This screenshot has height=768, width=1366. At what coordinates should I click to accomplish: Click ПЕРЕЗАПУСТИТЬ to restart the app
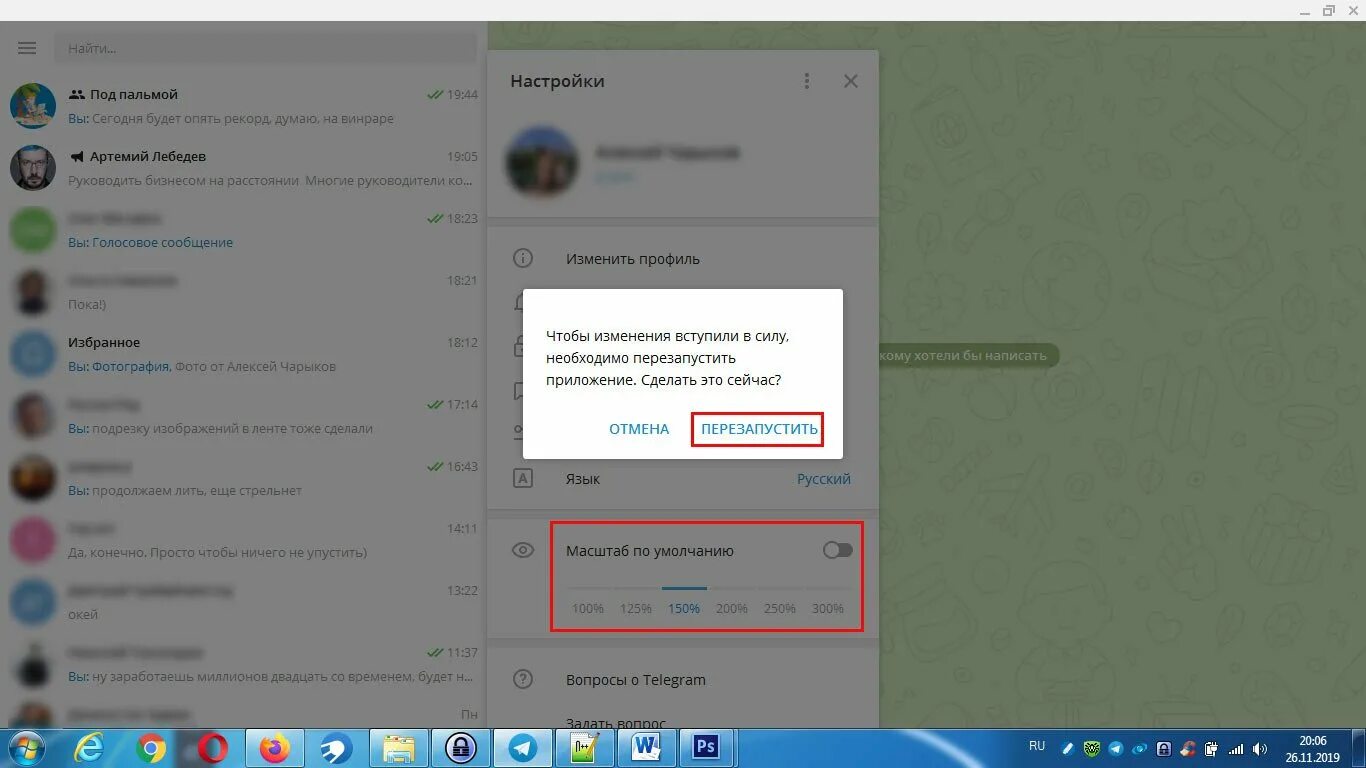(759, 429)
